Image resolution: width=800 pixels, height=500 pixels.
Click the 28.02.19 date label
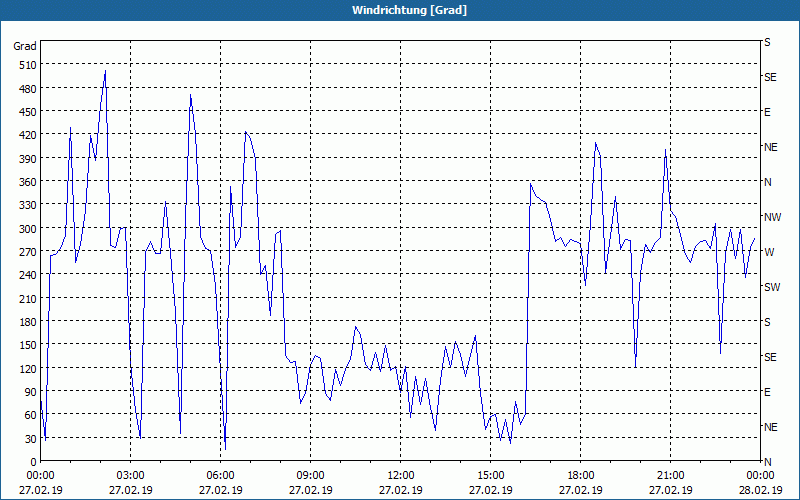point(760,490)
